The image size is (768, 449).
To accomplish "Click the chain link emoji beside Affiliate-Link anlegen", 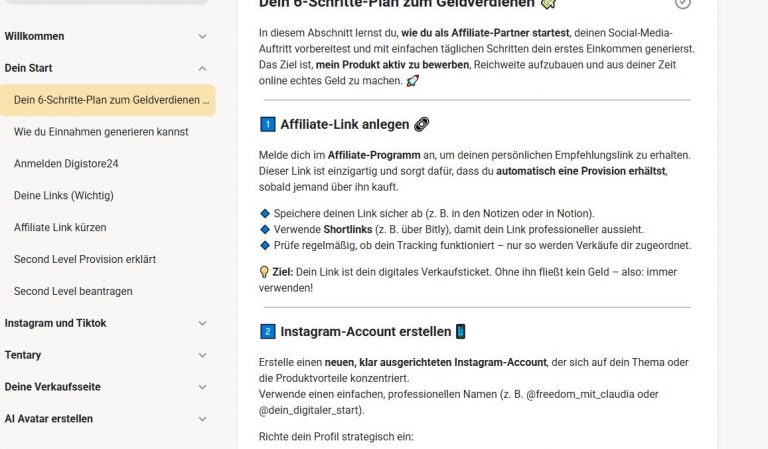I will [x=421, y=125].
